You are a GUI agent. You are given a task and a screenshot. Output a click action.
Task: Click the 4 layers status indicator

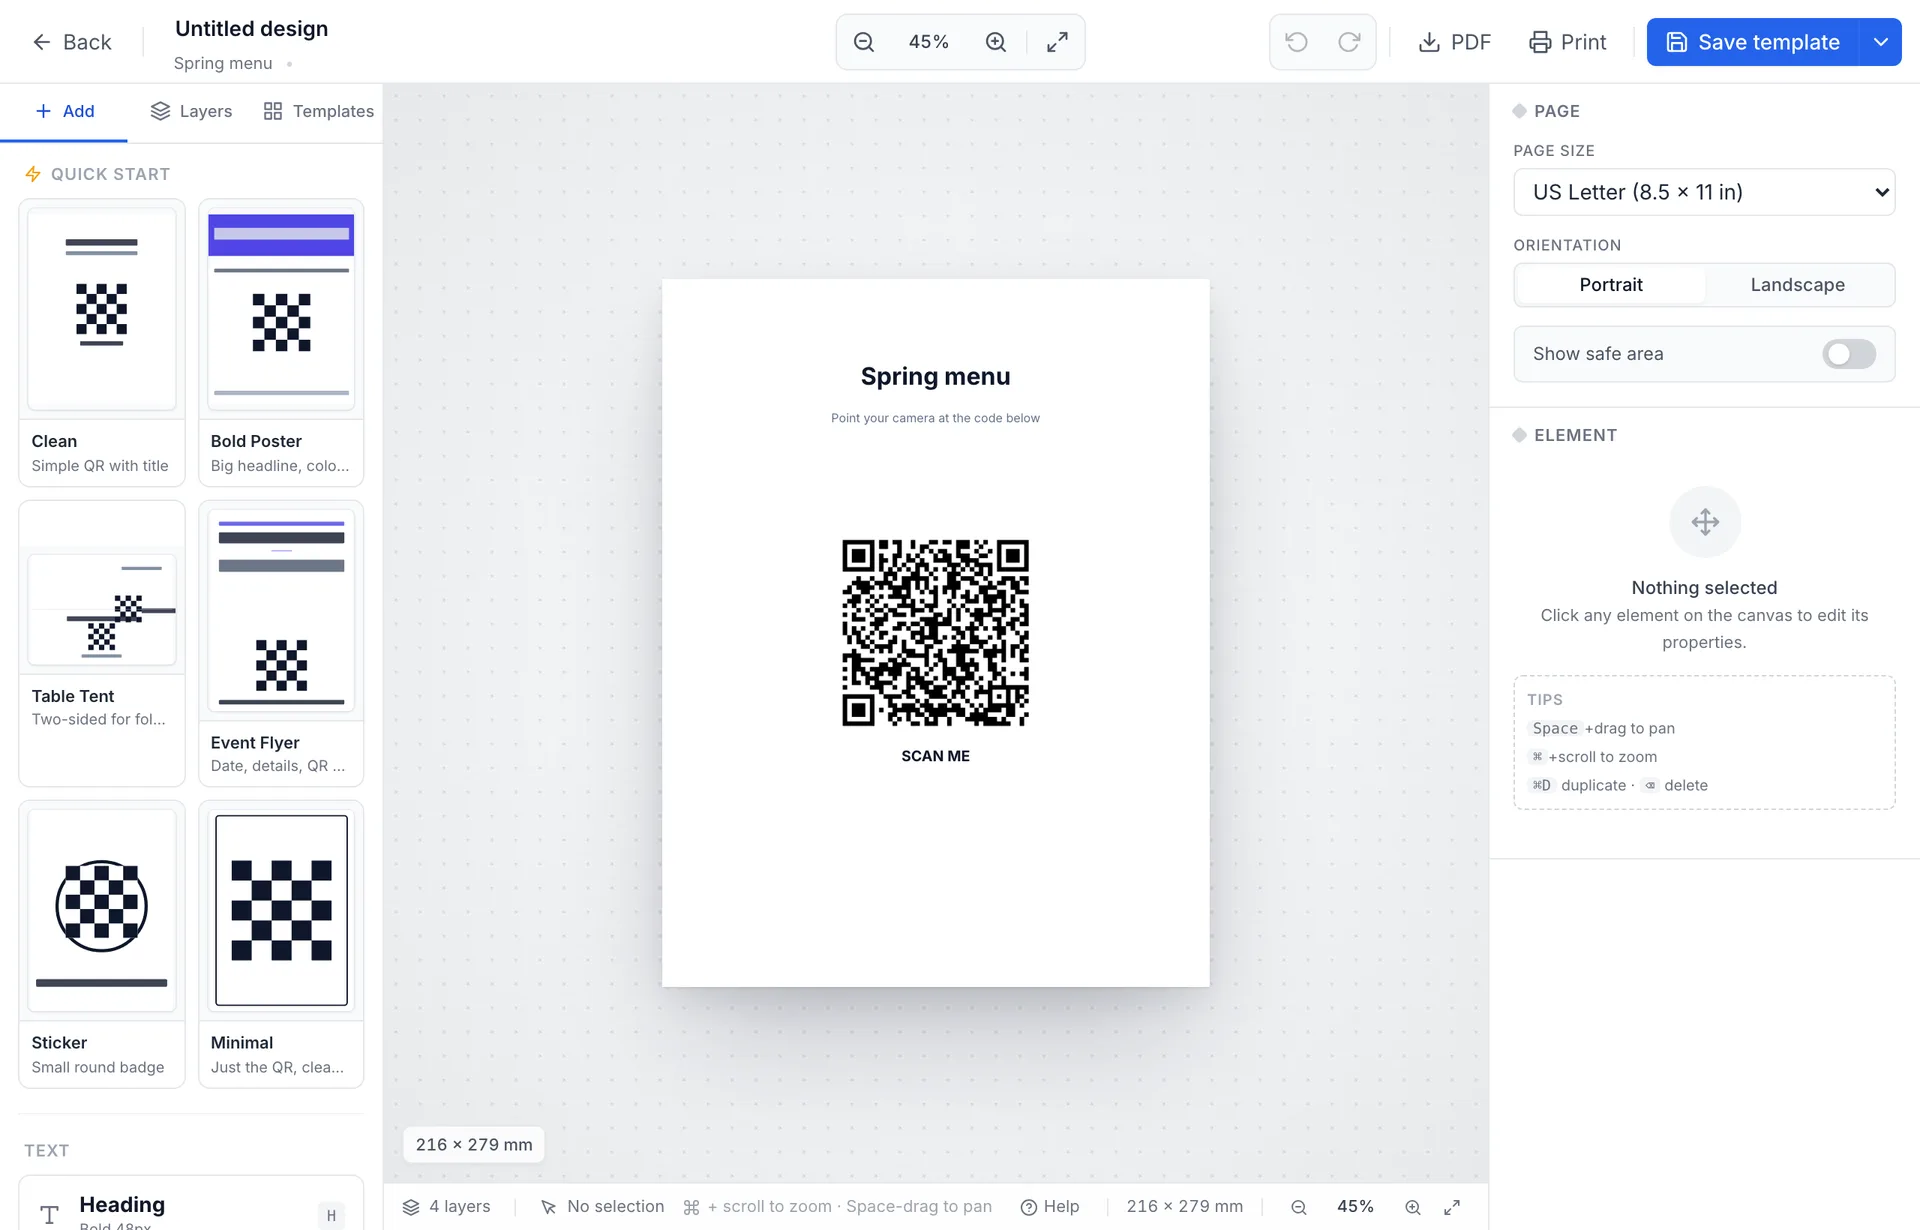point(446,1207)
